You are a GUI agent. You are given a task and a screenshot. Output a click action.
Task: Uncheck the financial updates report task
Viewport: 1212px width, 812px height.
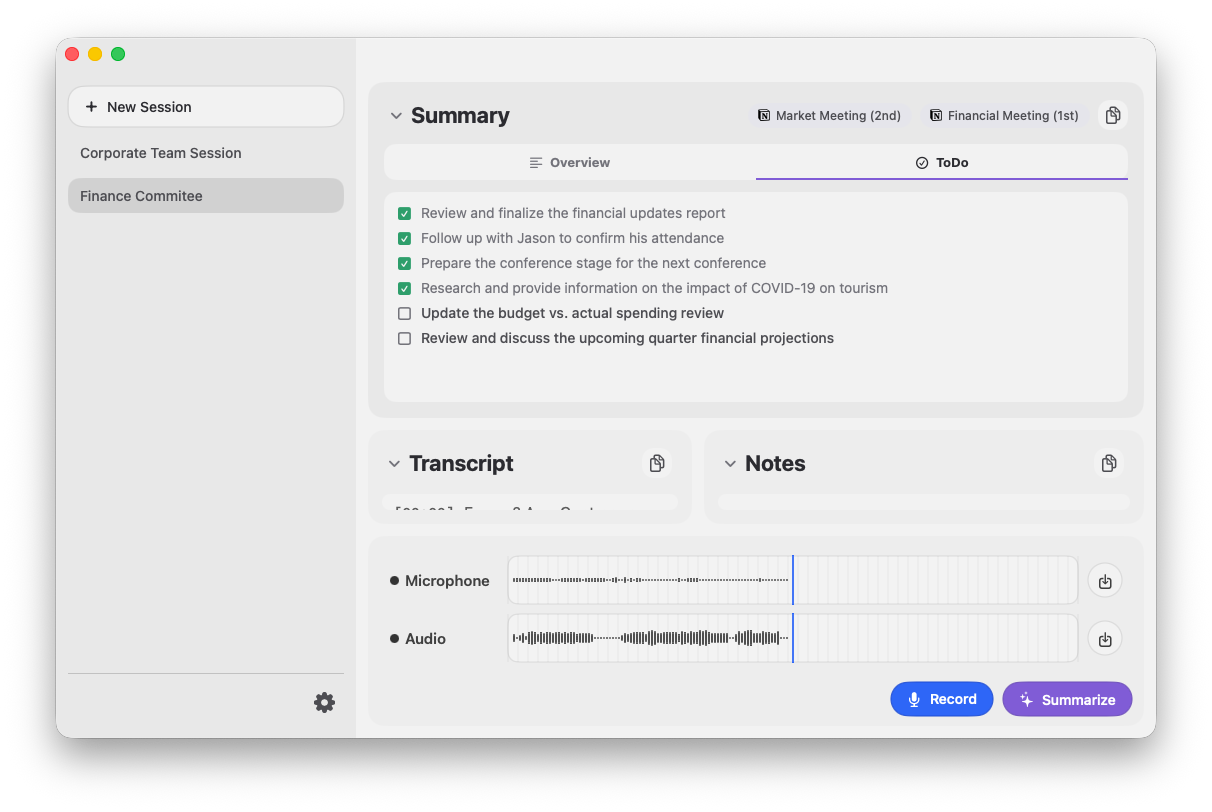pos(404,213)
